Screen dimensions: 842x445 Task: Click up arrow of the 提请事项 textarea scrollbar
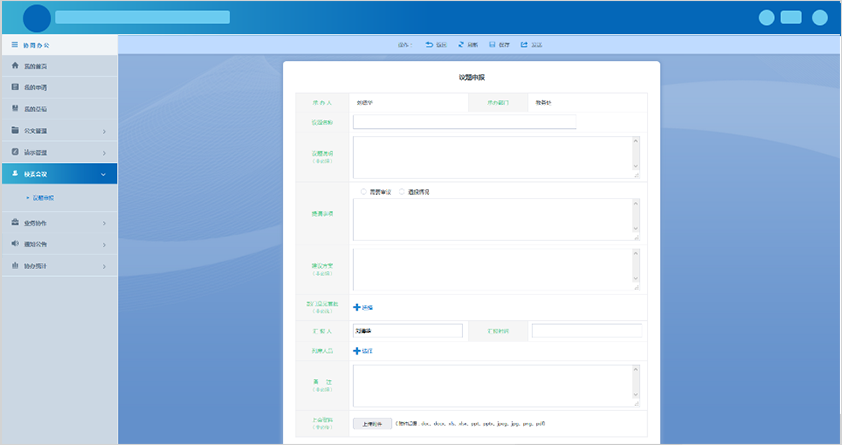[636, 203]
